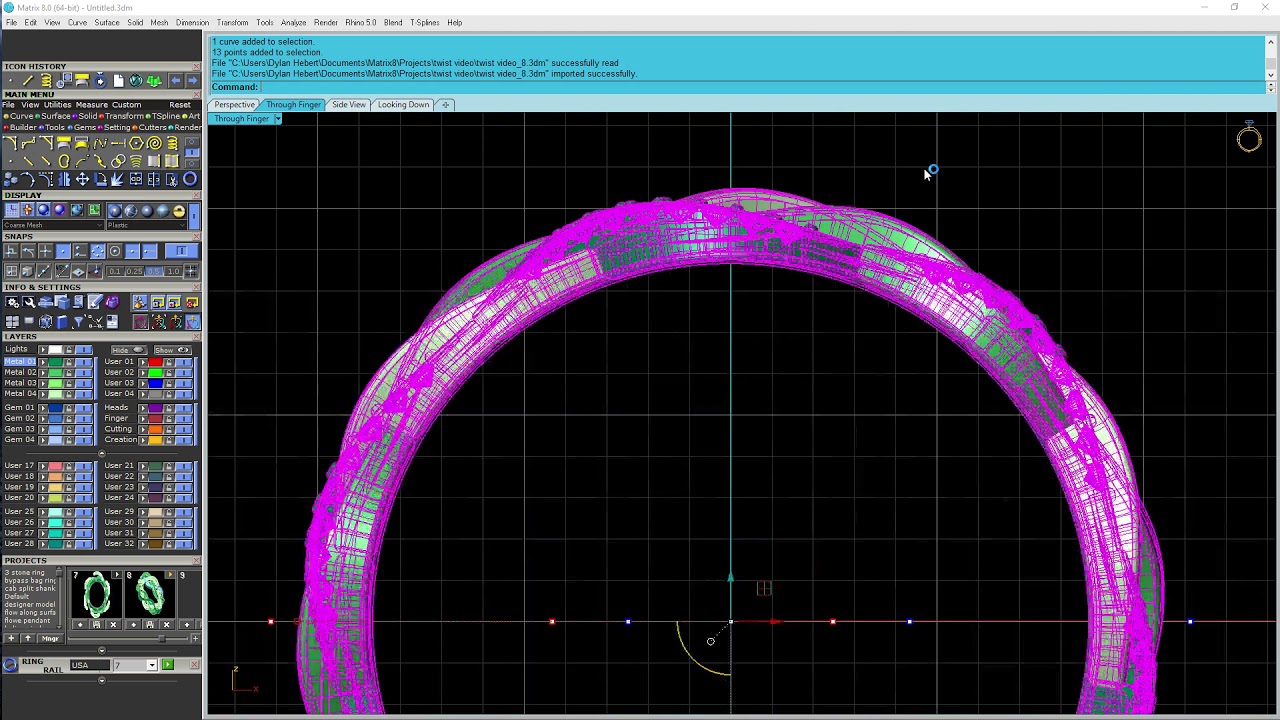Click the arrow on project thumbnail 7

pyautogui.click(x=117, y=575)
